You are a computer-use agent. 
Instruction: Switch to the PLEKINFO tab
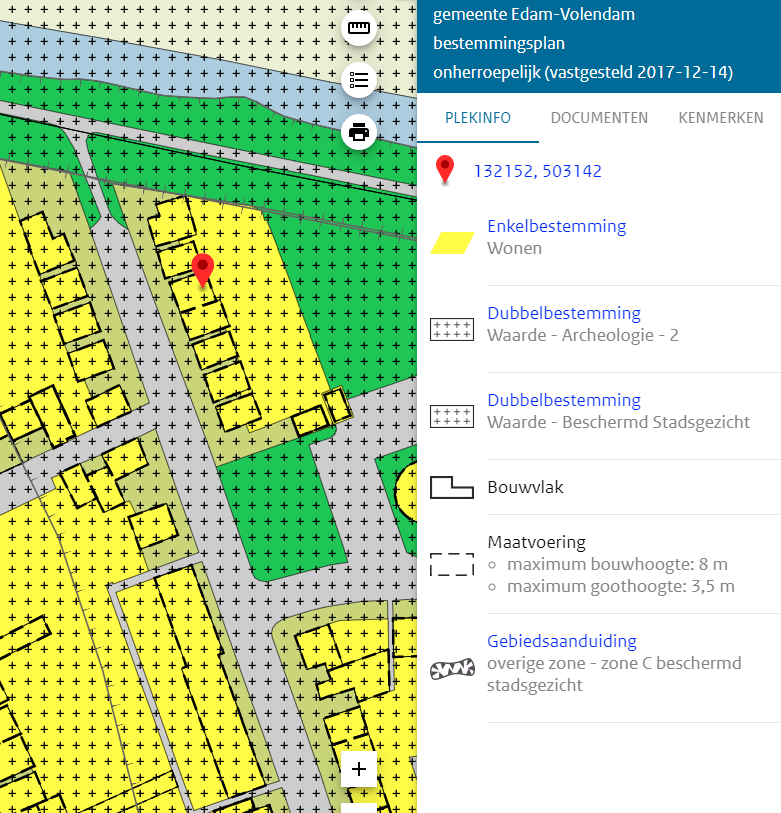click(478, 118)
